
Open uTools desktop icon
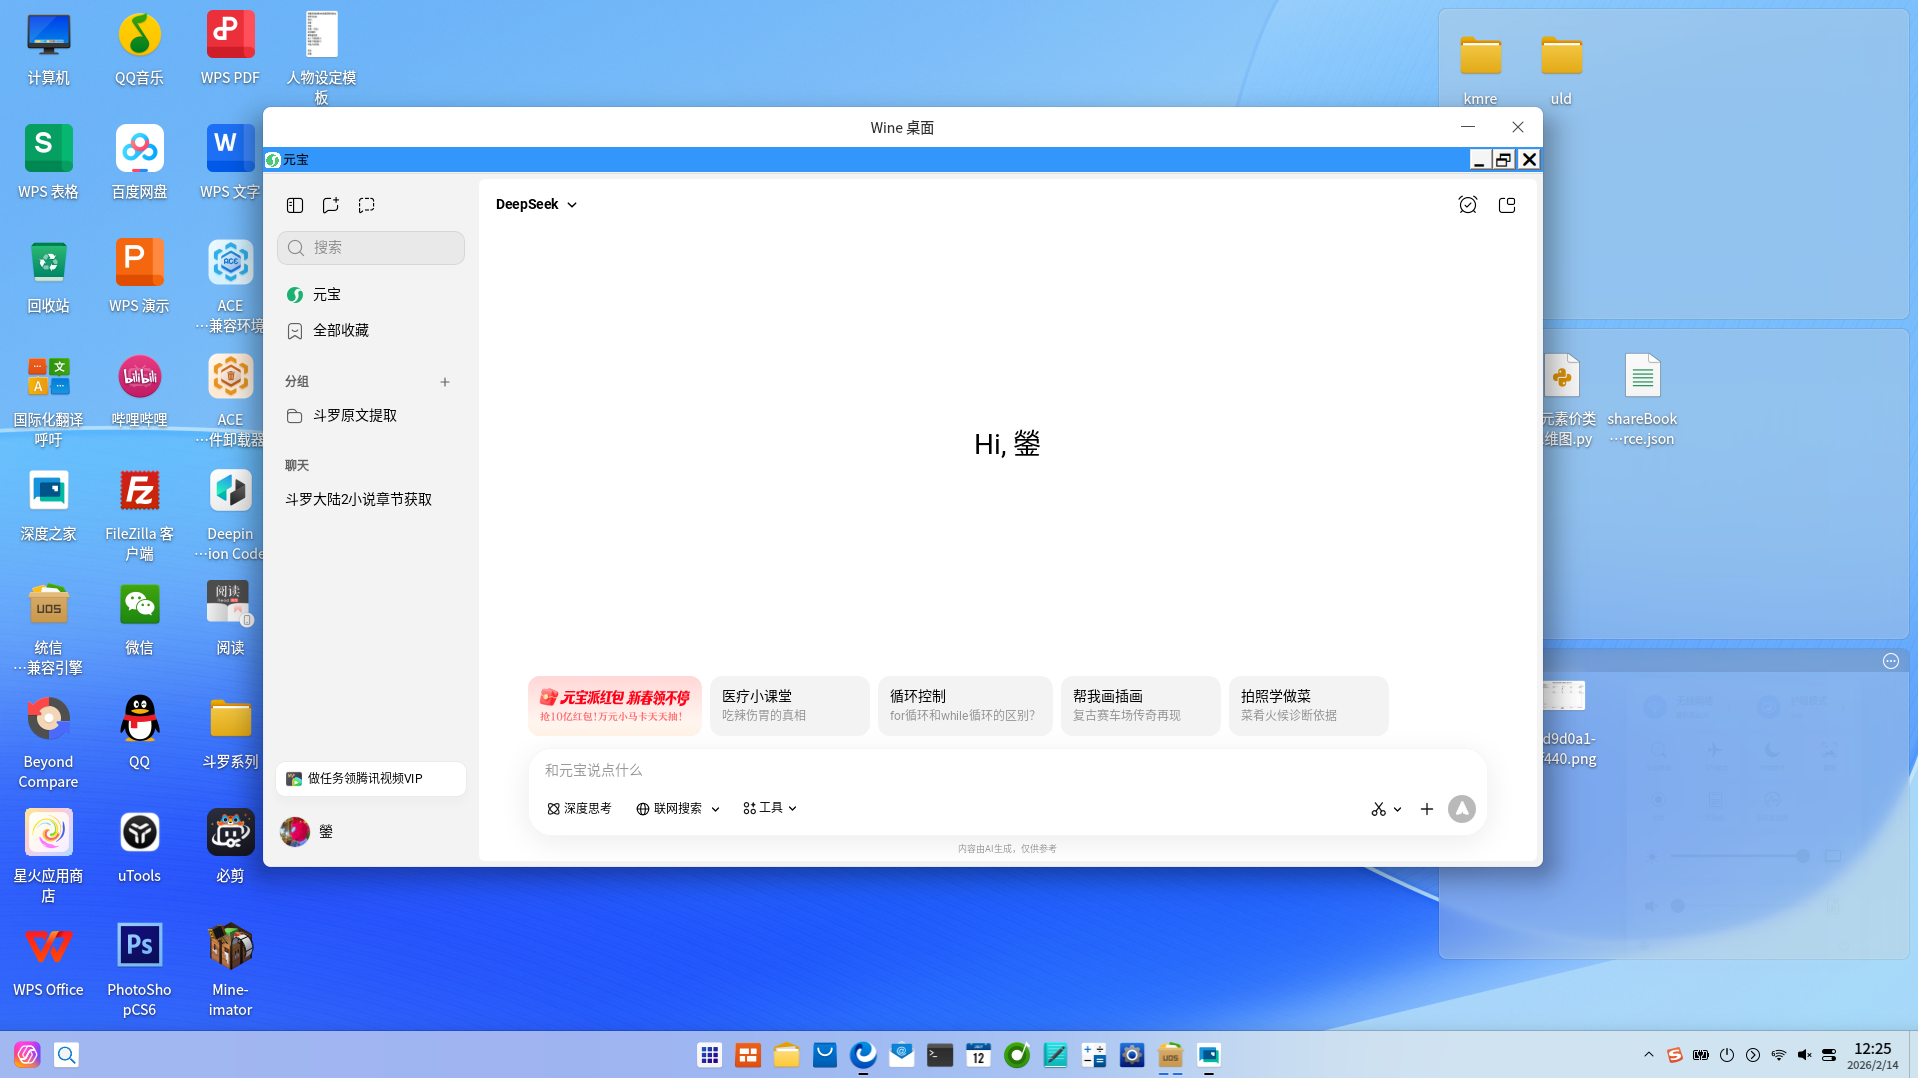click(x=139, y=847)
